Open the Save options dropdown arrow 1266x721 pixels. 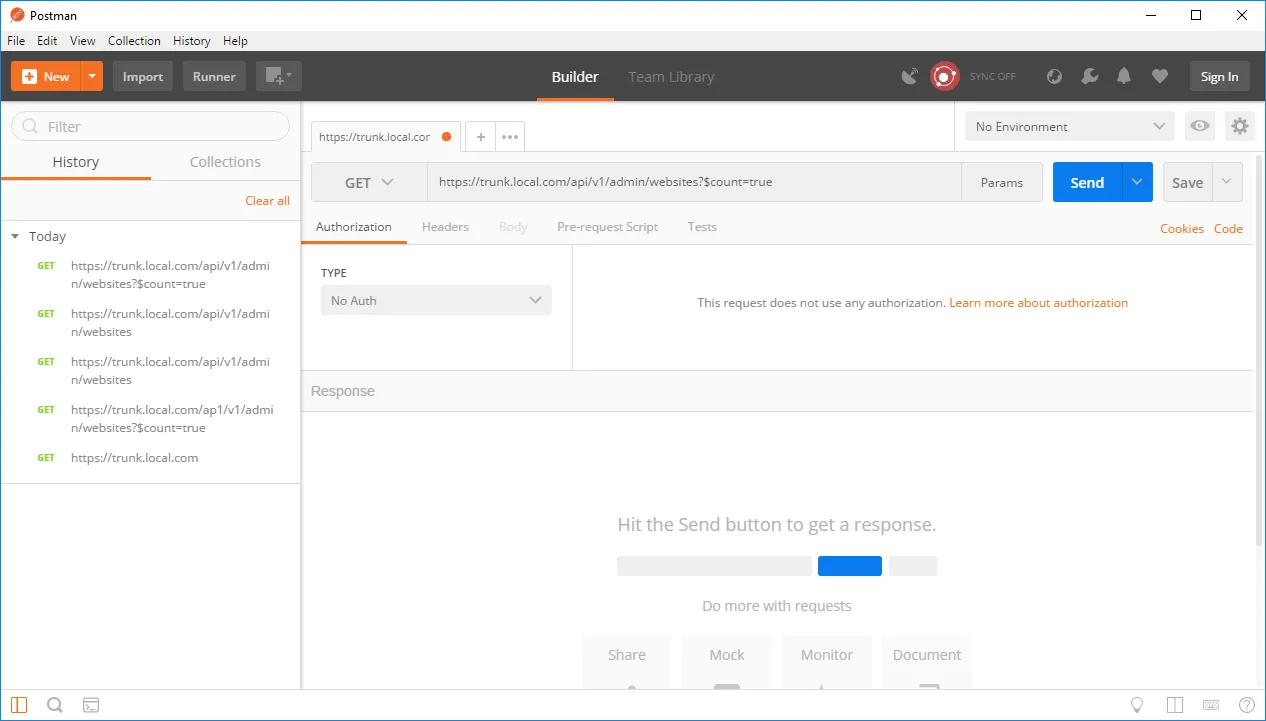click(1228, 182)
